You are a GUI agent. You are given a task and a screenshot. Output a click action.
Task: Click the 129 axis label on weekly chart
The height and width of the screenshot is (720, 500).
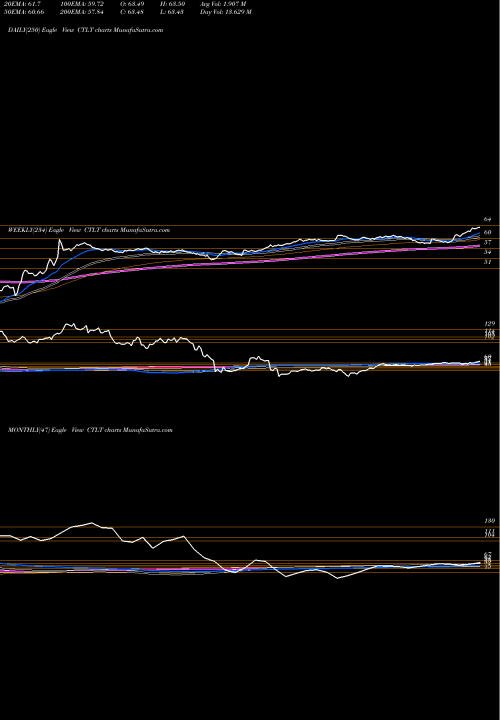click(x=488, y=324)
